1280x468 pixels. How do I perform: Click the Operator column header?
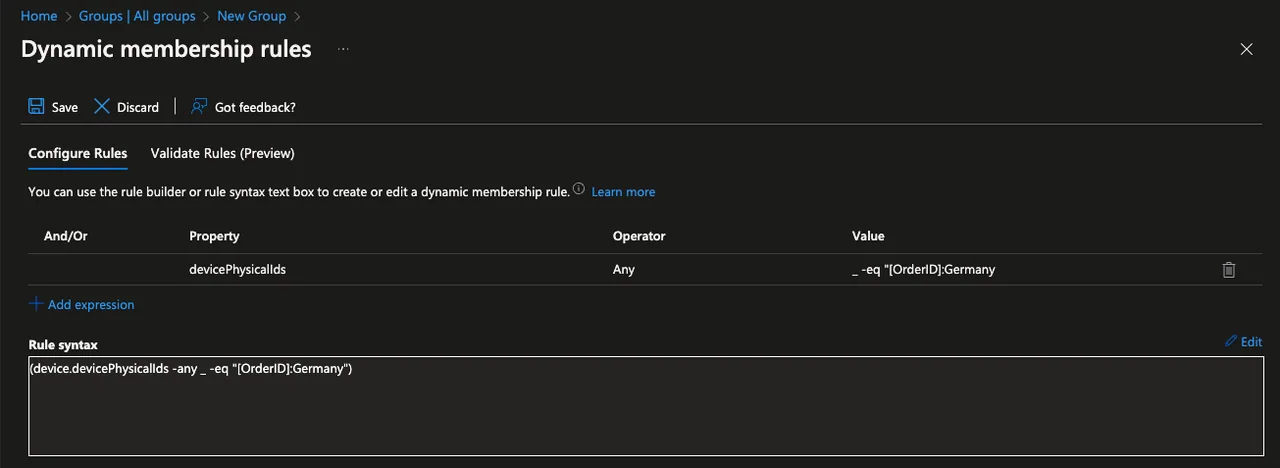tap(639, 236)
